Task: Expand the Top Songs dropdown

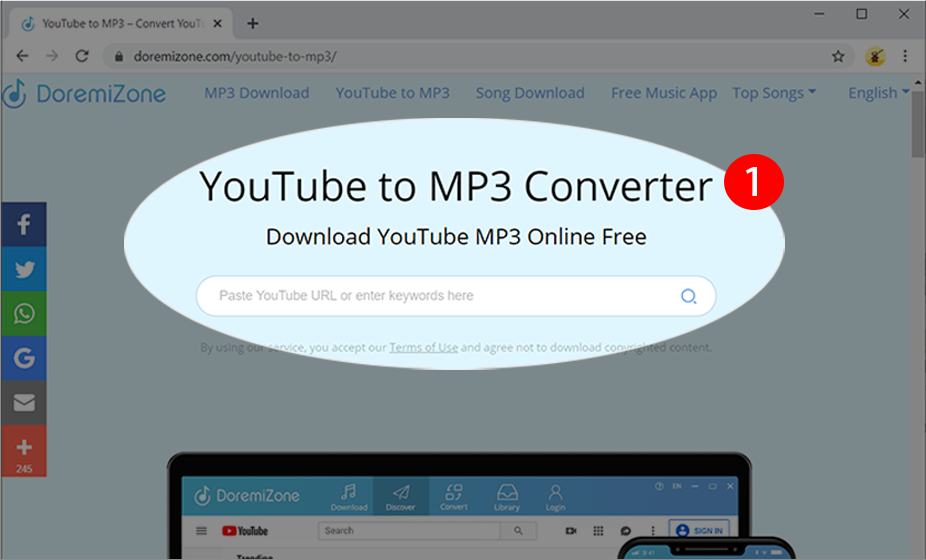Action: tap(774, 93)
